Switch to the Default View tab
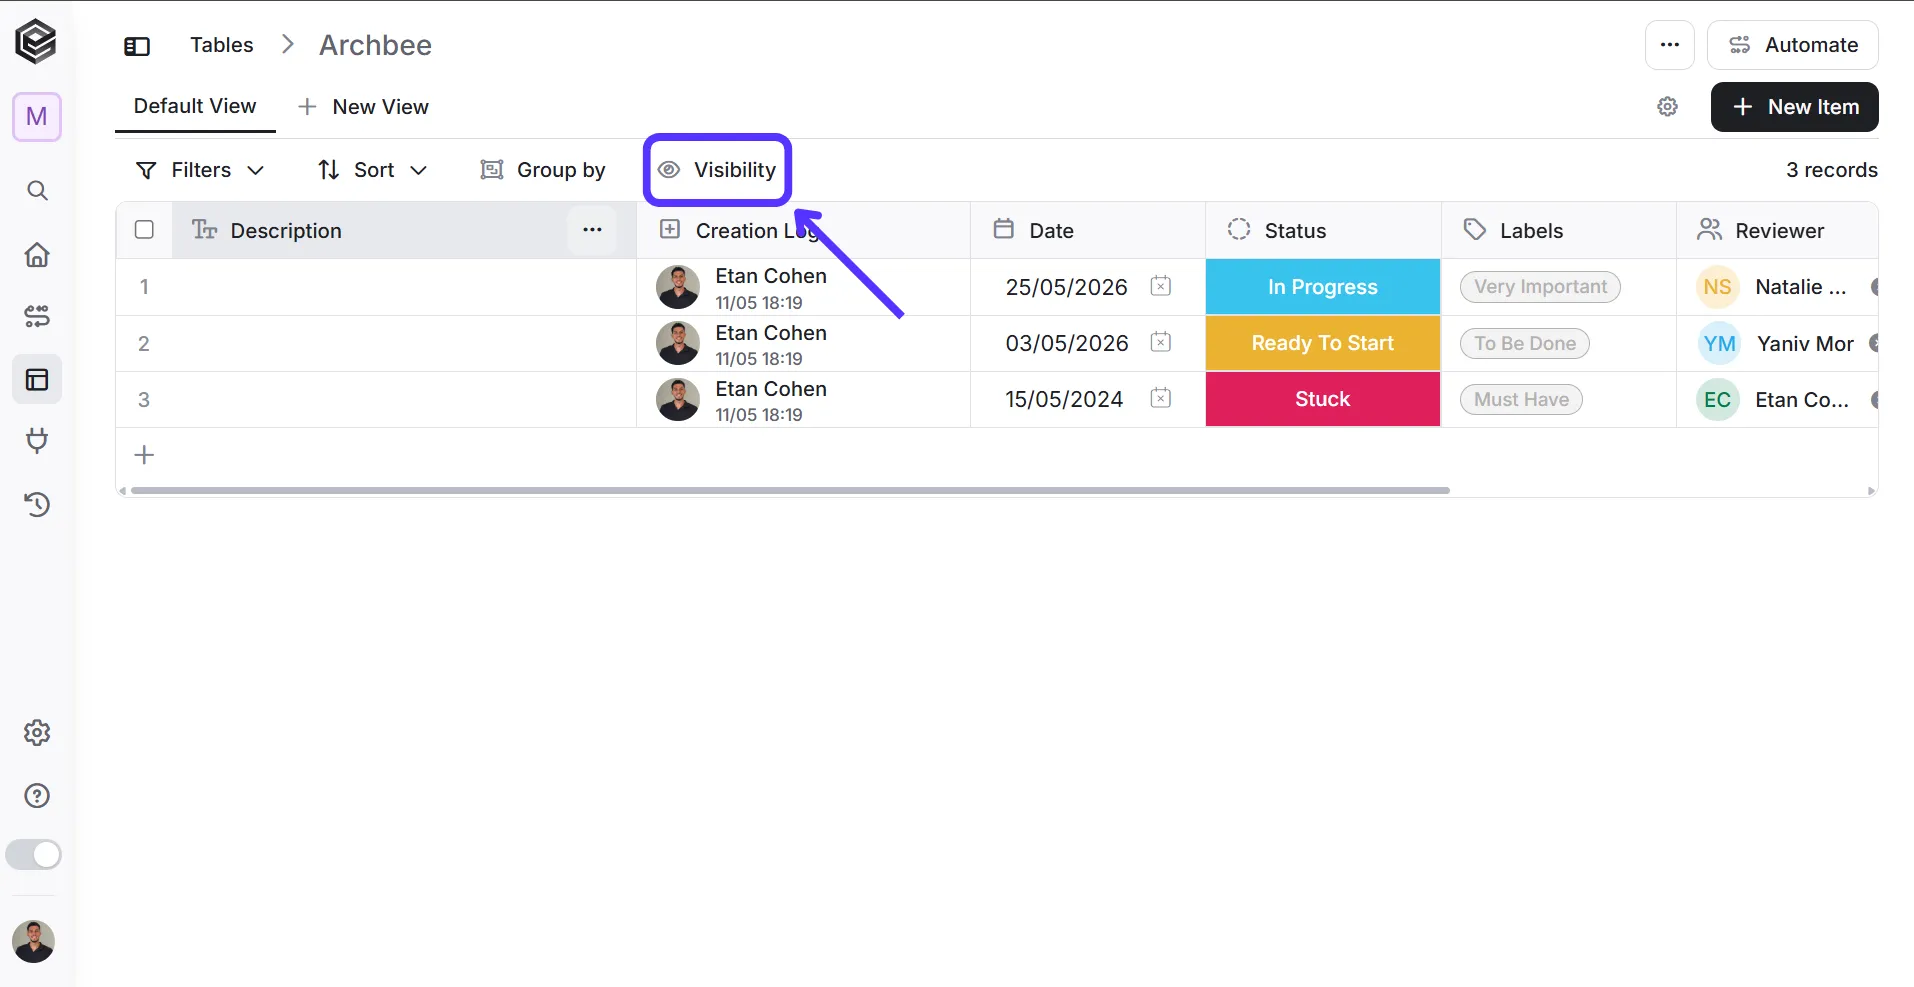1914x987 pixels. click(x=195, y=106)
